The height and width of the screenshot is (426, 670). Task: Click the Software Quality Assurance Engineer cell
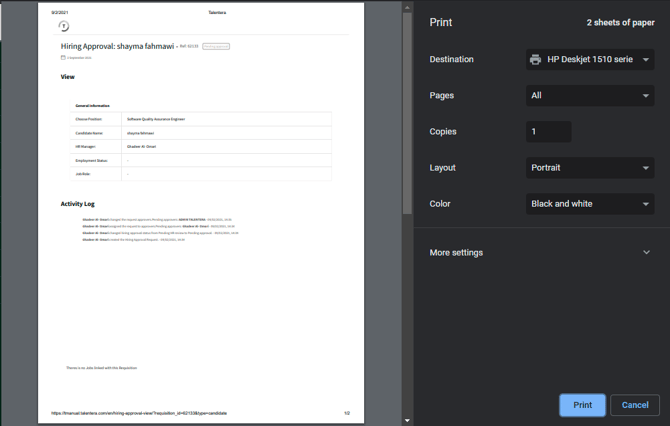156,119
